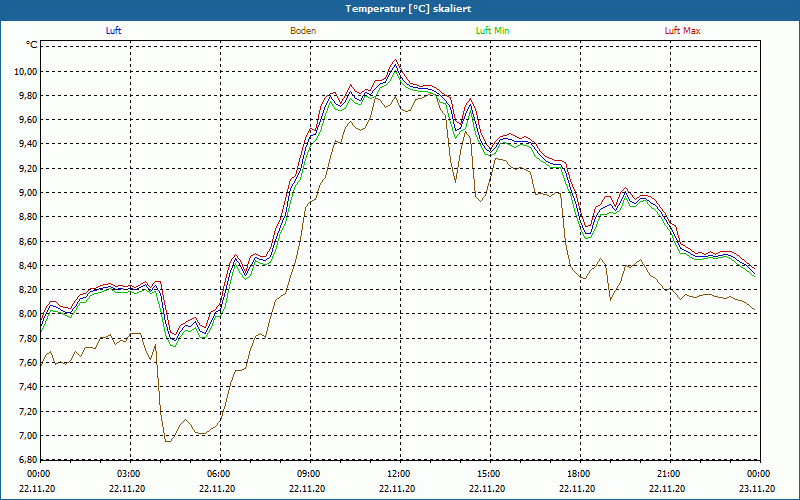800x500 pixels.
Task: Click the 9,20 Y-axis value
Action: tap(29, 168)
